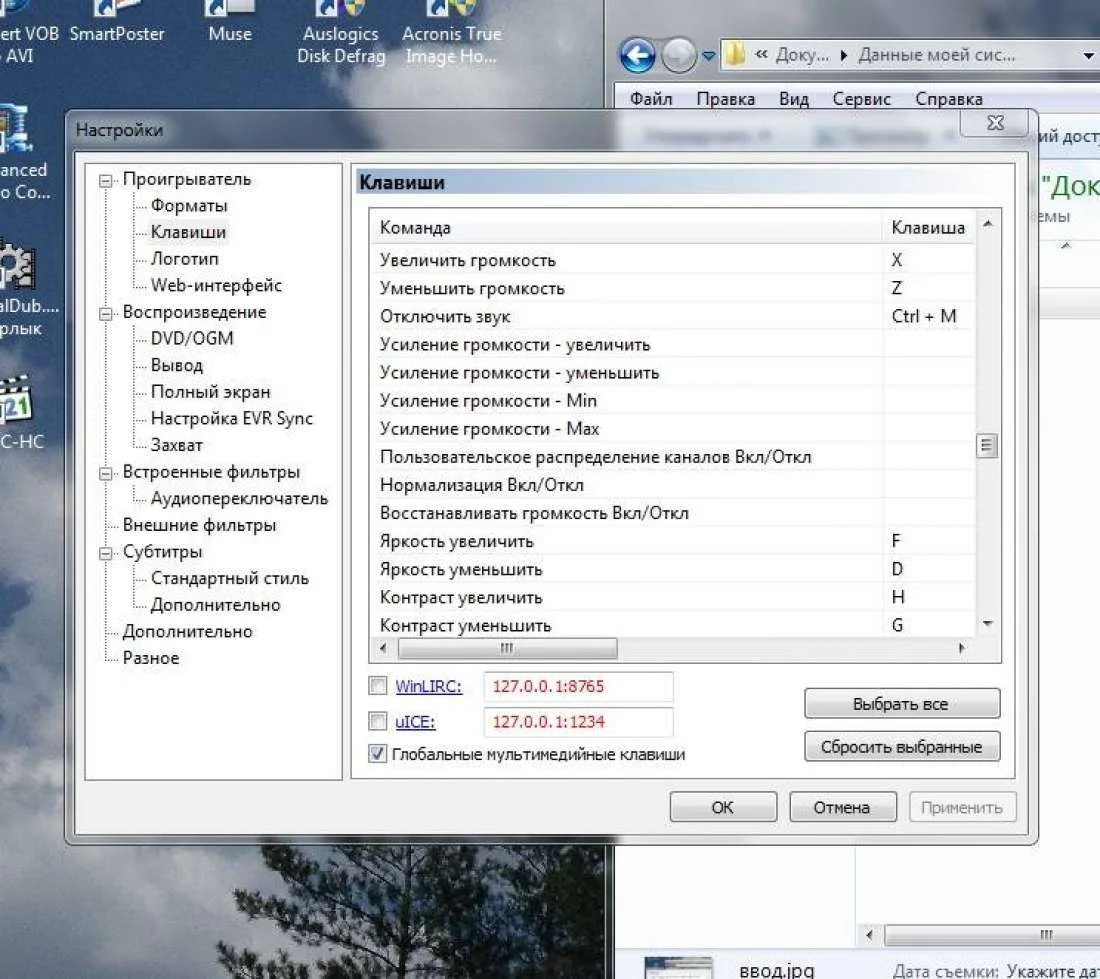This screenshot has width=1100, height=979.
Task: Click the Explorer back navigation arrow
Action: coord(638,55)
